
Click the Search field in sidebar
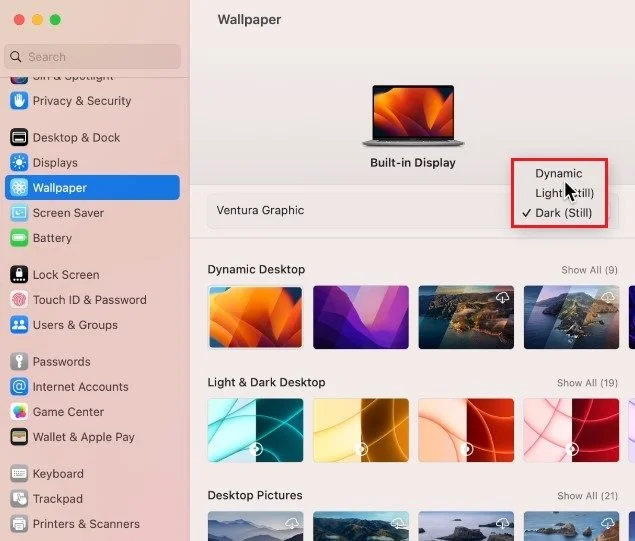[93, 57]
